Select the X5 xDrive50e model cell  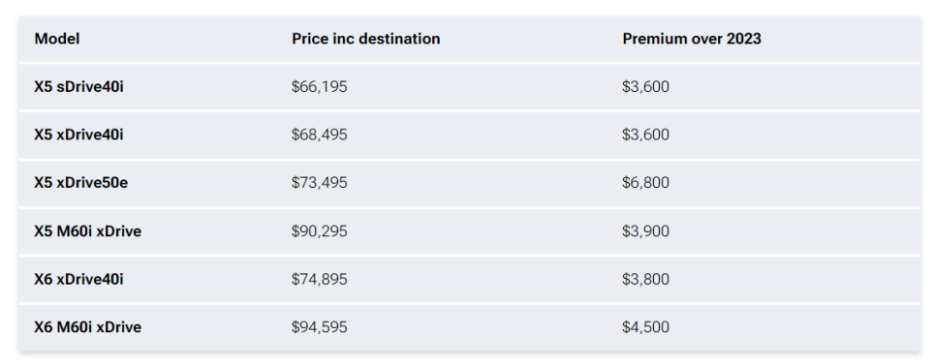81,183
